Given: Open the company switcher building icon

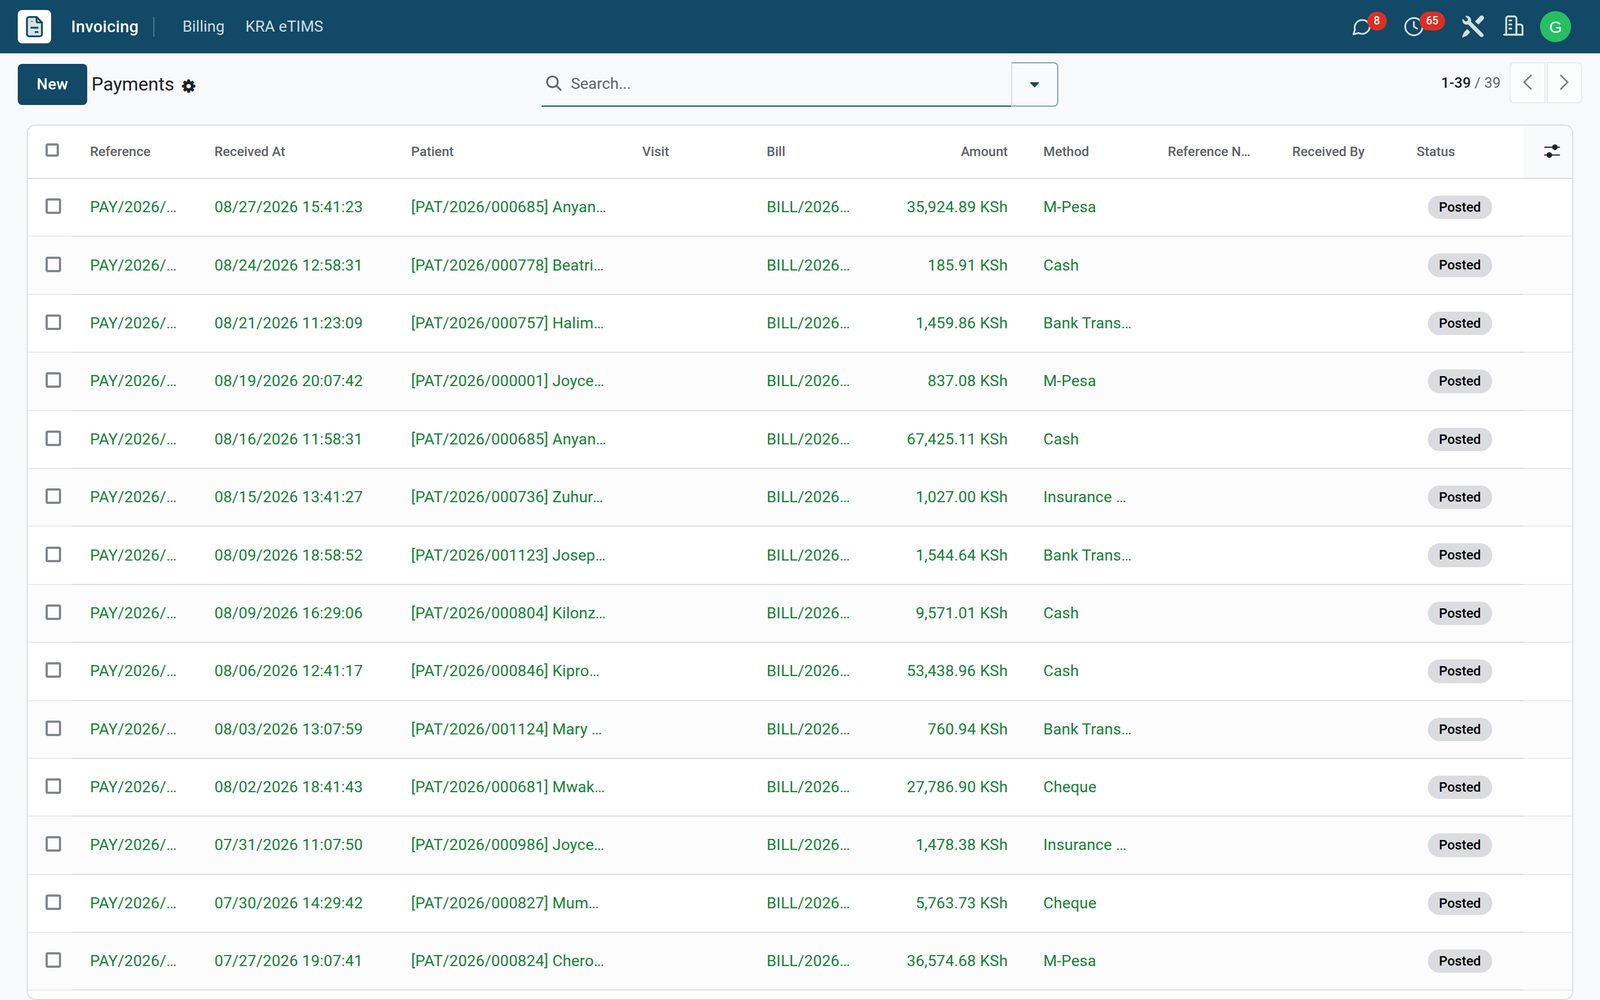Looking at the screenshot, I should [1514, 27].
